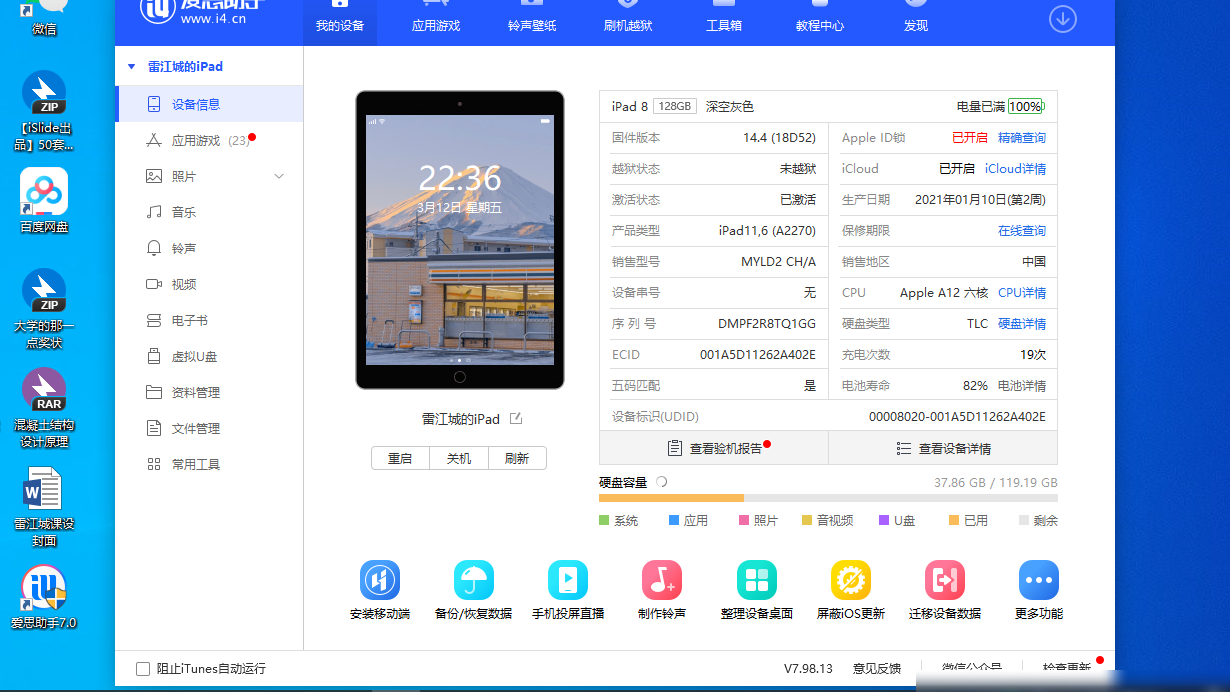Switch to 应用游戏 top tab
The width and height of the screenshot is (1230, 692).
click(436, 22)
